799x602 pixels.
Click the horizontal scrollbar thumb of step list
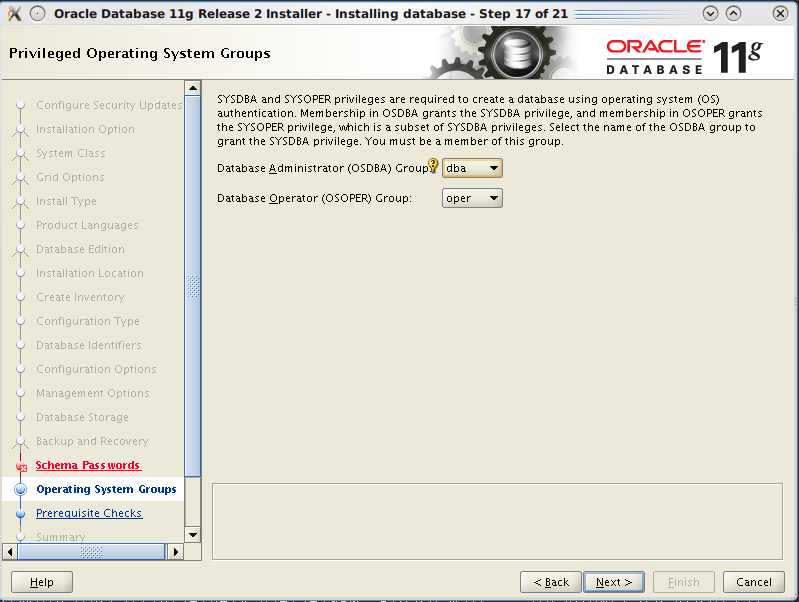[x=91, y=552]
